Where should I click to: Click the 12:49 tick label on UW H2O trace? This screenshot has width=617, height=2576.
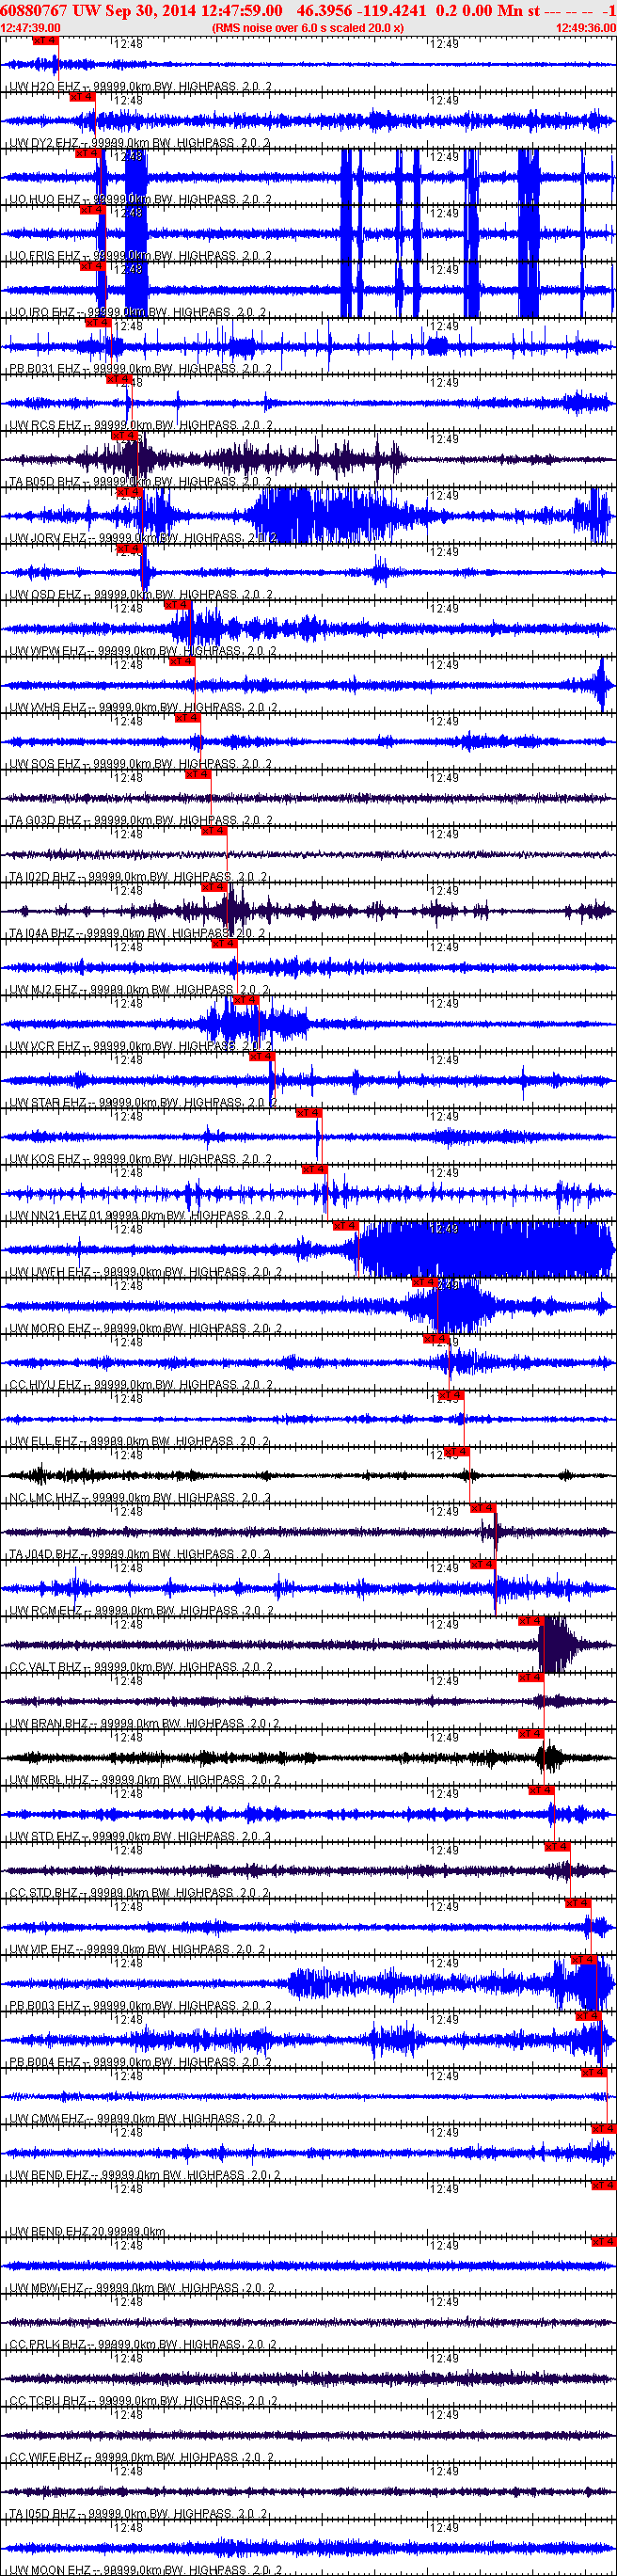[444, 44]
